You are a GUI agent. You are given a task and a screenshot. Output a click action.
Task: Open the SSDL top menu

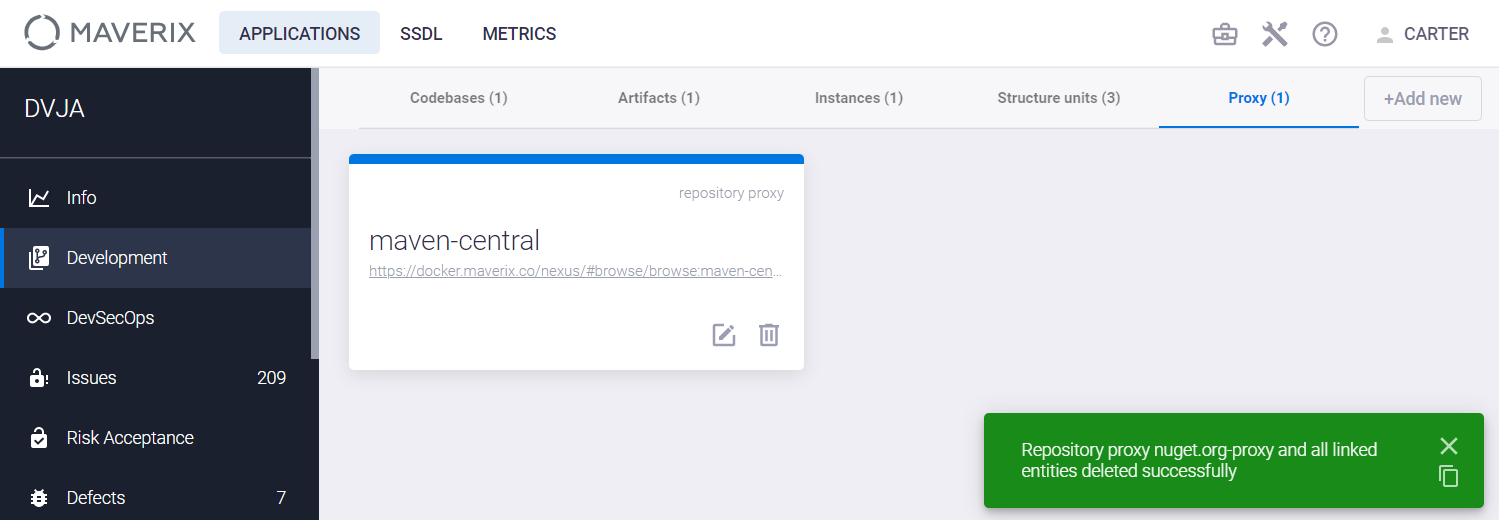pyautogui.click(x=421, y=34)
